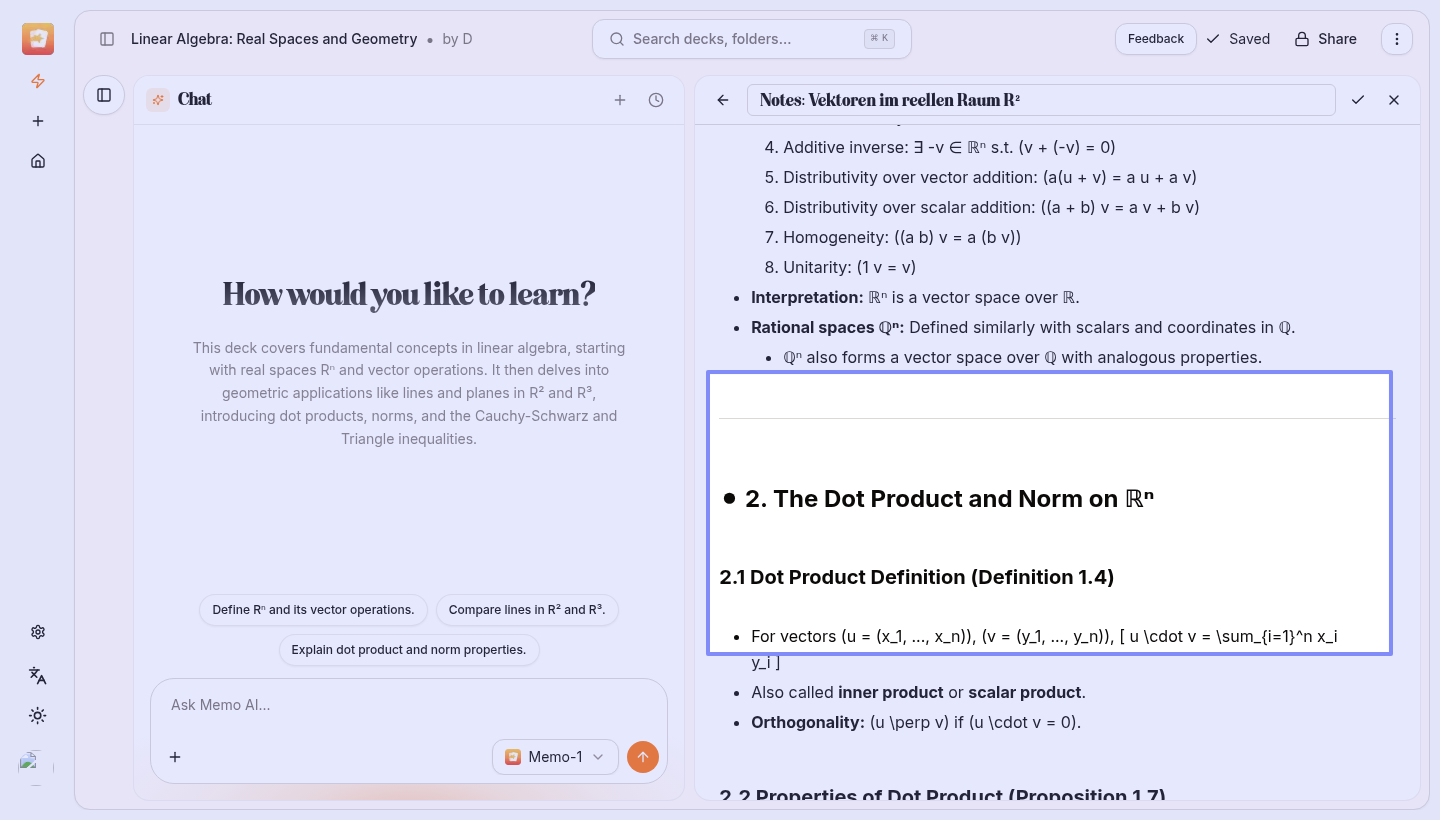Confirm note title with checkmark icon

tap(1358, 100)
